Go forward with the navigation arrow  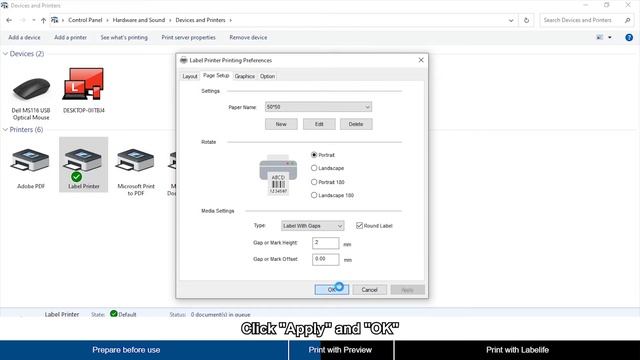tap(23, 20)
